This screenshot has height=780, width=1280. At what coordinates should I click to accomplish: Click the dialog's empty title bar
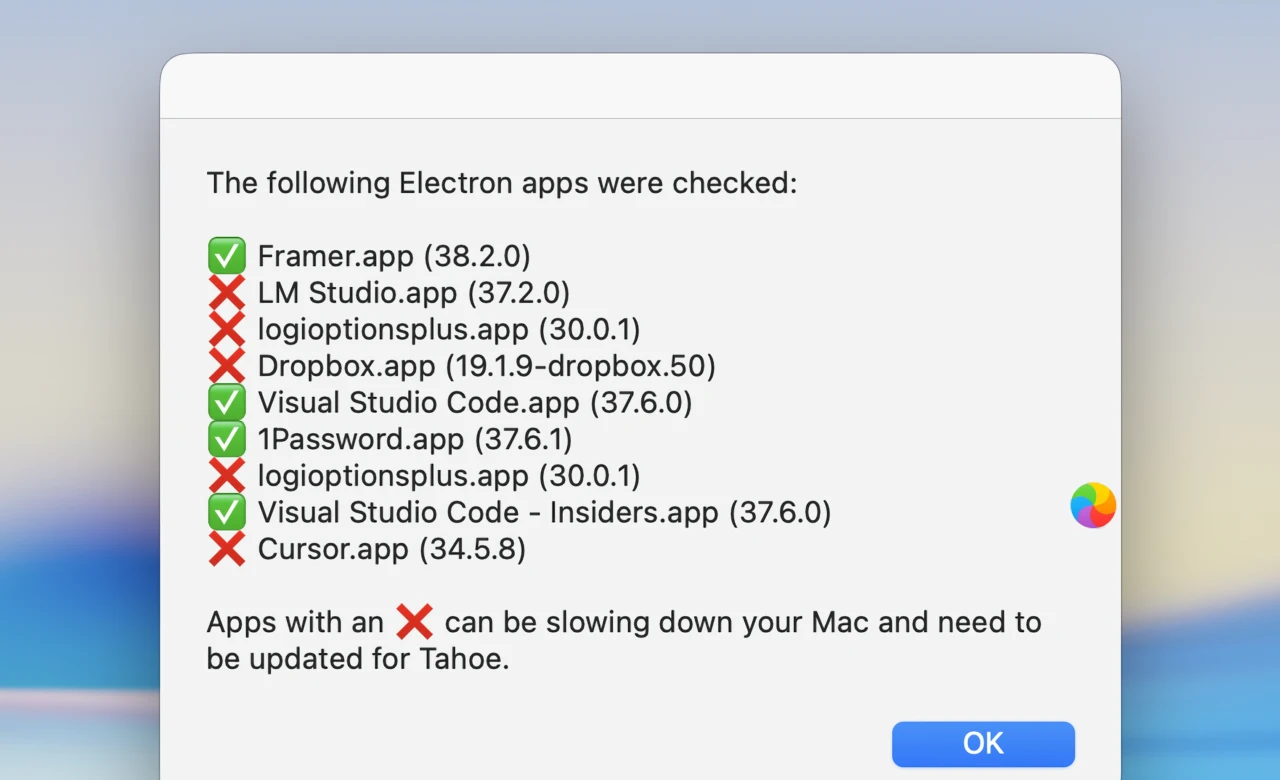640,87
